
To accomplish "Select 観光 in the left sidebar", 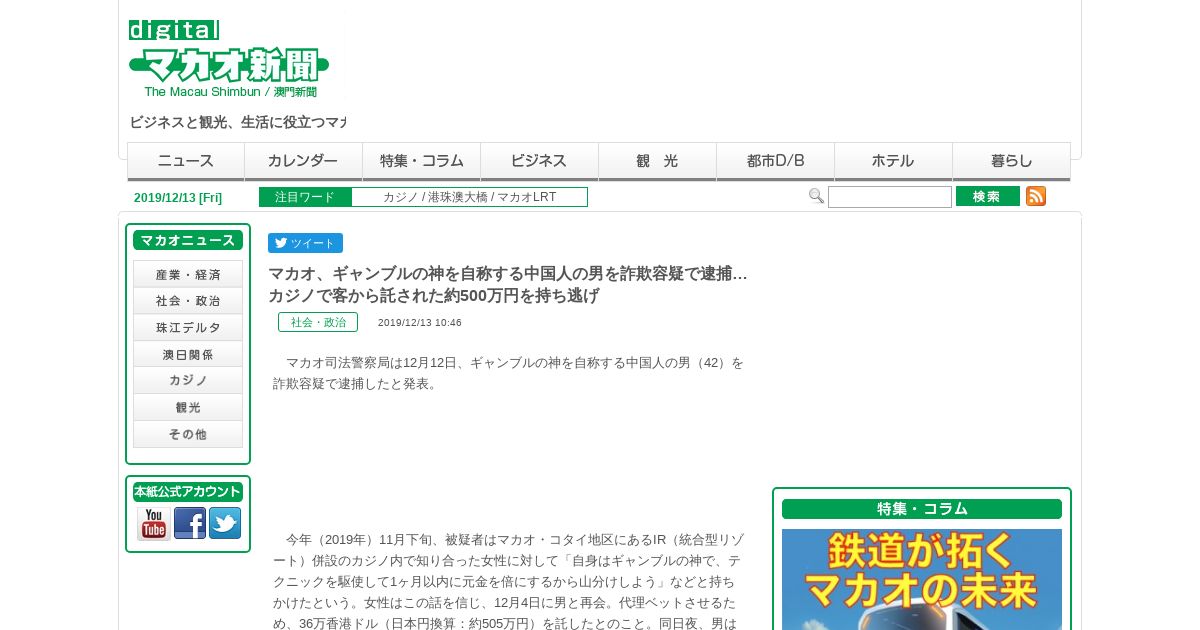I will 188,408.
